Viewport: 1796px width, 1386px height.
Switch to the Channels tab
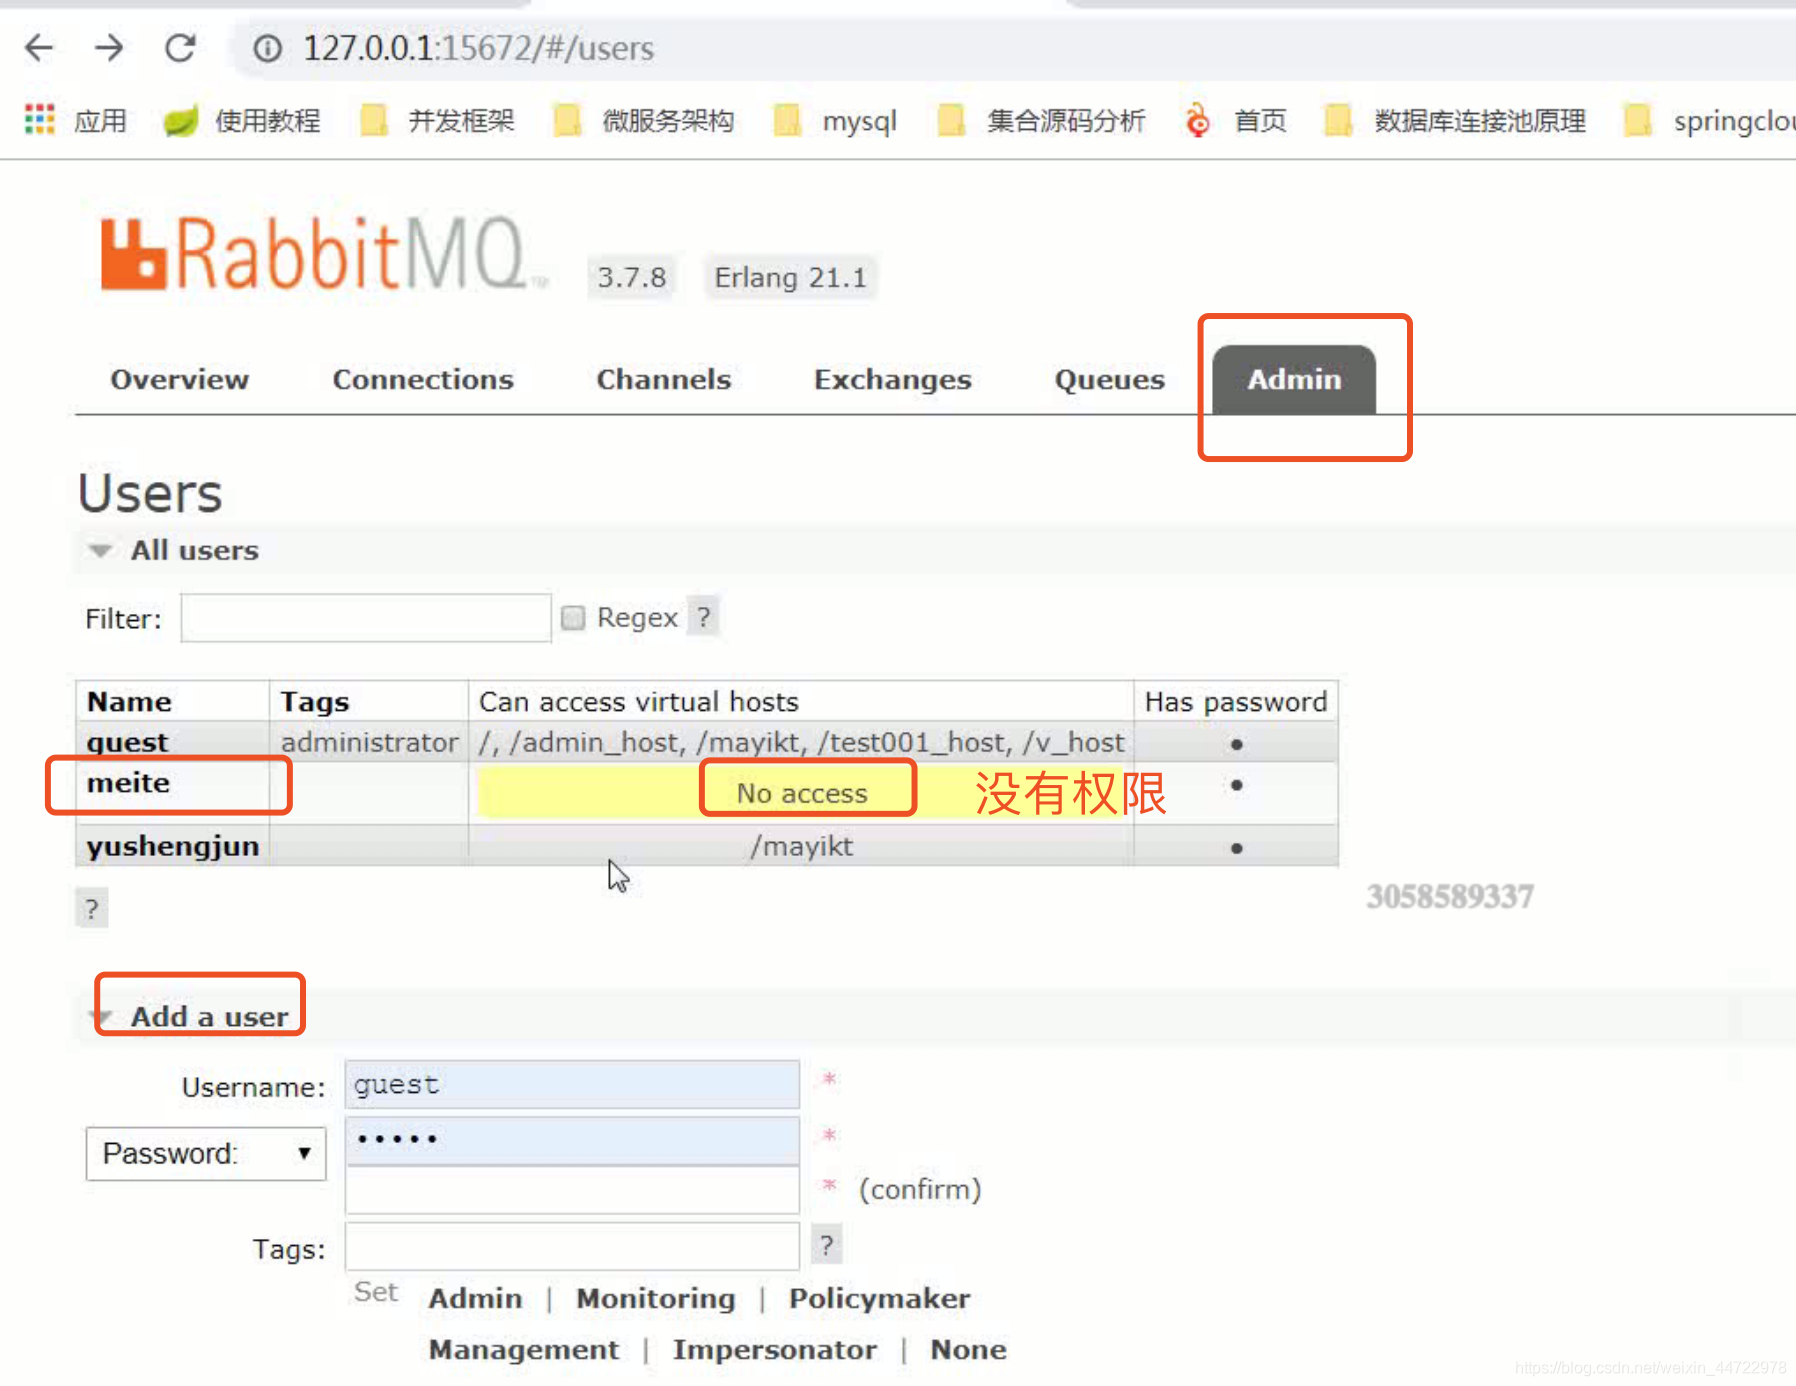coord(663,379)
